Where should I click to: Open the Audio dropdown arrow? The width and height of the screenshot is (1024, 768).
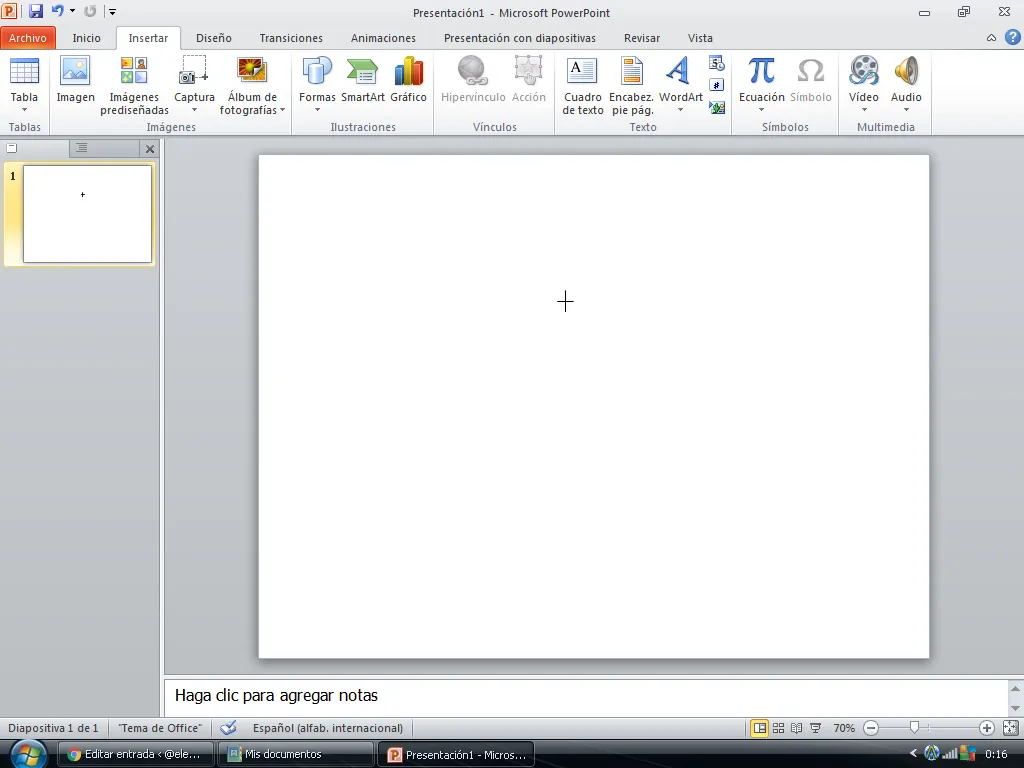pos(906,110)
